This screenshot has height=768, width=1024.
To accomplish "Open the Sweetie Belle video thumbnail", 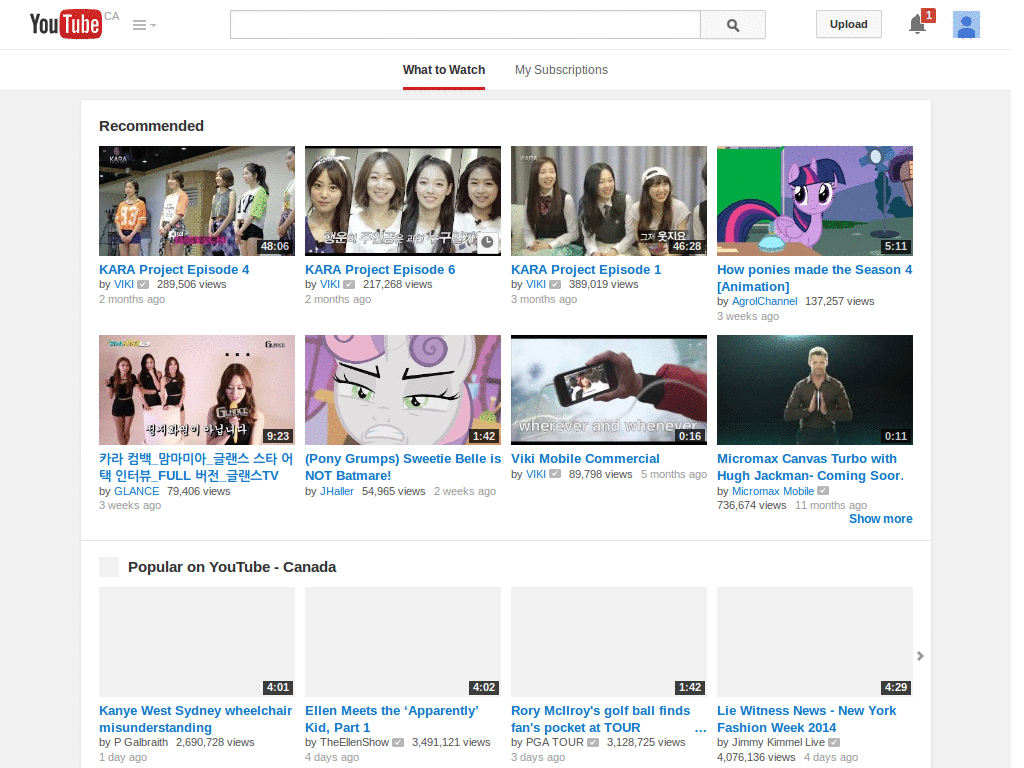I will tap(403, 390).
